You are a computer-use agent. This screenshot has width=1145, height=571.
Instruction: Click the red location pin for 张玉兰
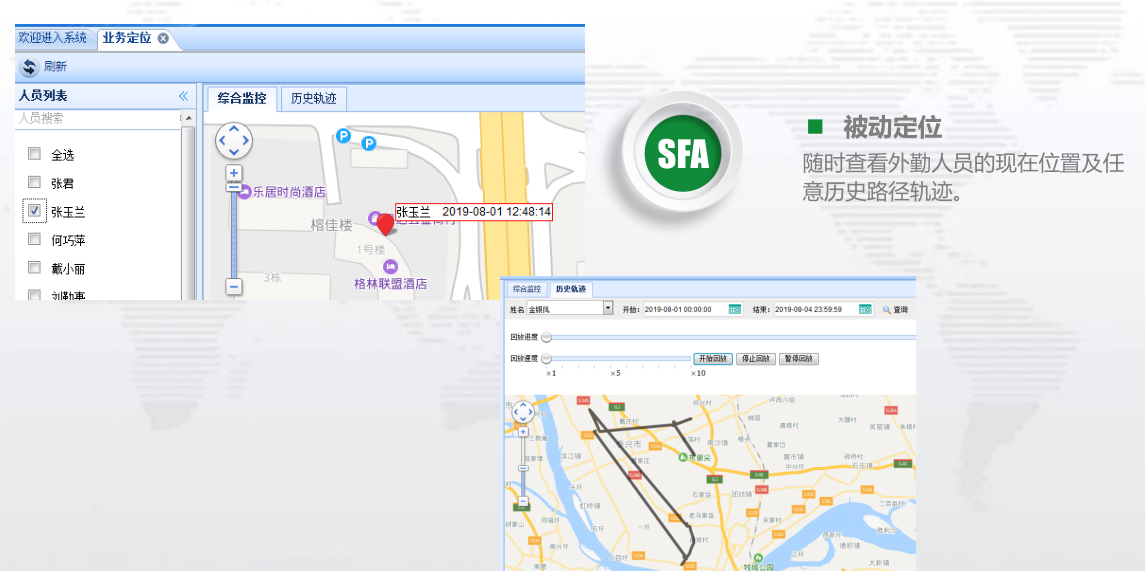pos(385,223)
